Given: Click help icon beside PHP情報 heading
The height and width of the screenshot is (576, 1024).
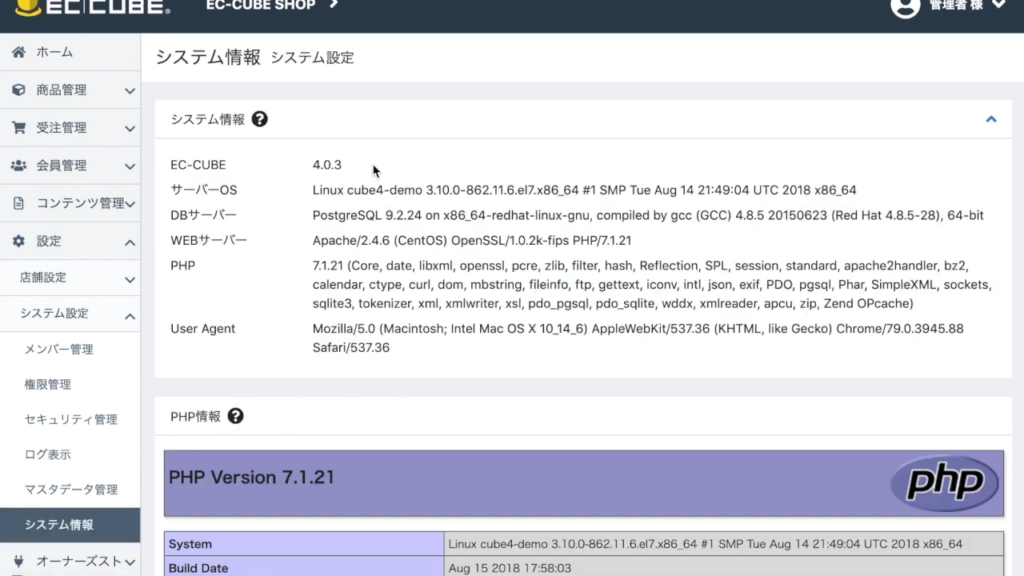Looking at the screenshot, I should tap(236, 416).
